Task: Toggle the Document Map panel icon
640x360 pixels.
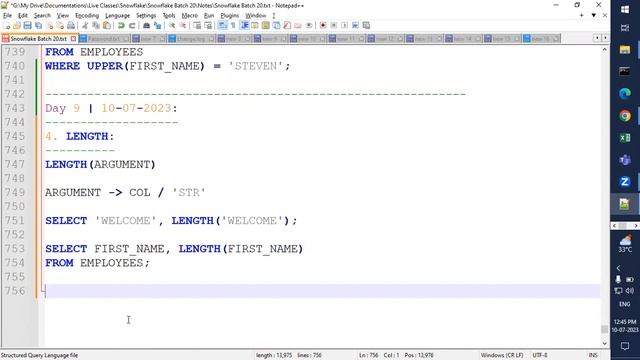Action: (265, 25)
